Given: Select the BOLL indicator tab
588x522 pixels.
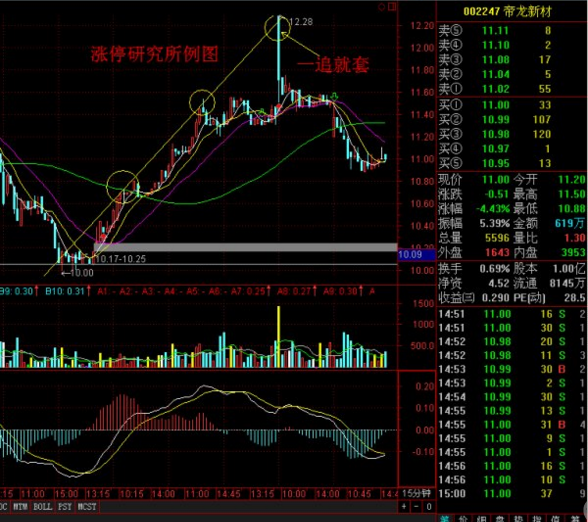Looking at the screenshot, I should click(42, 507).
